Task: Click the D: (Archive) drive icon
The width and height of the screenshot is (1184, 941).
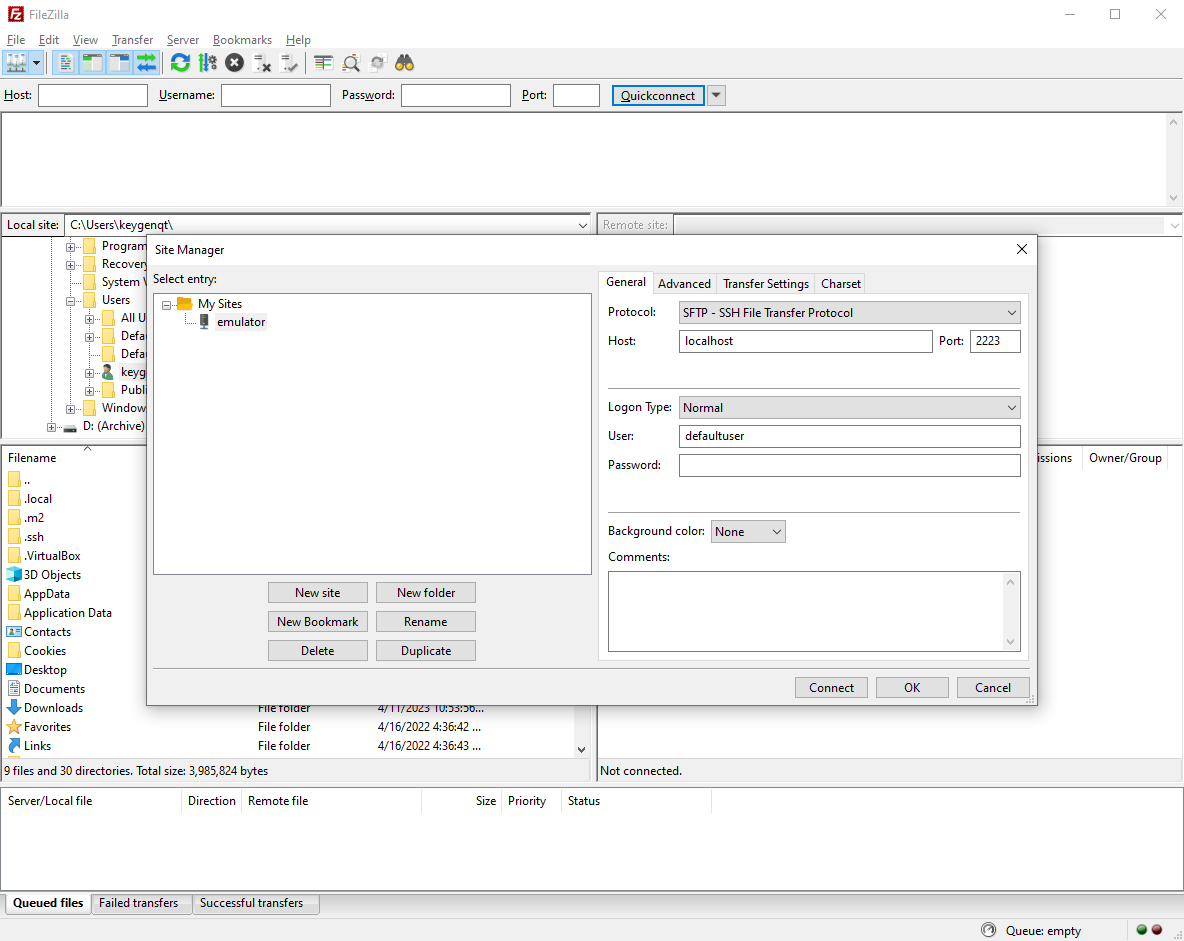Action: coord(70,427)
